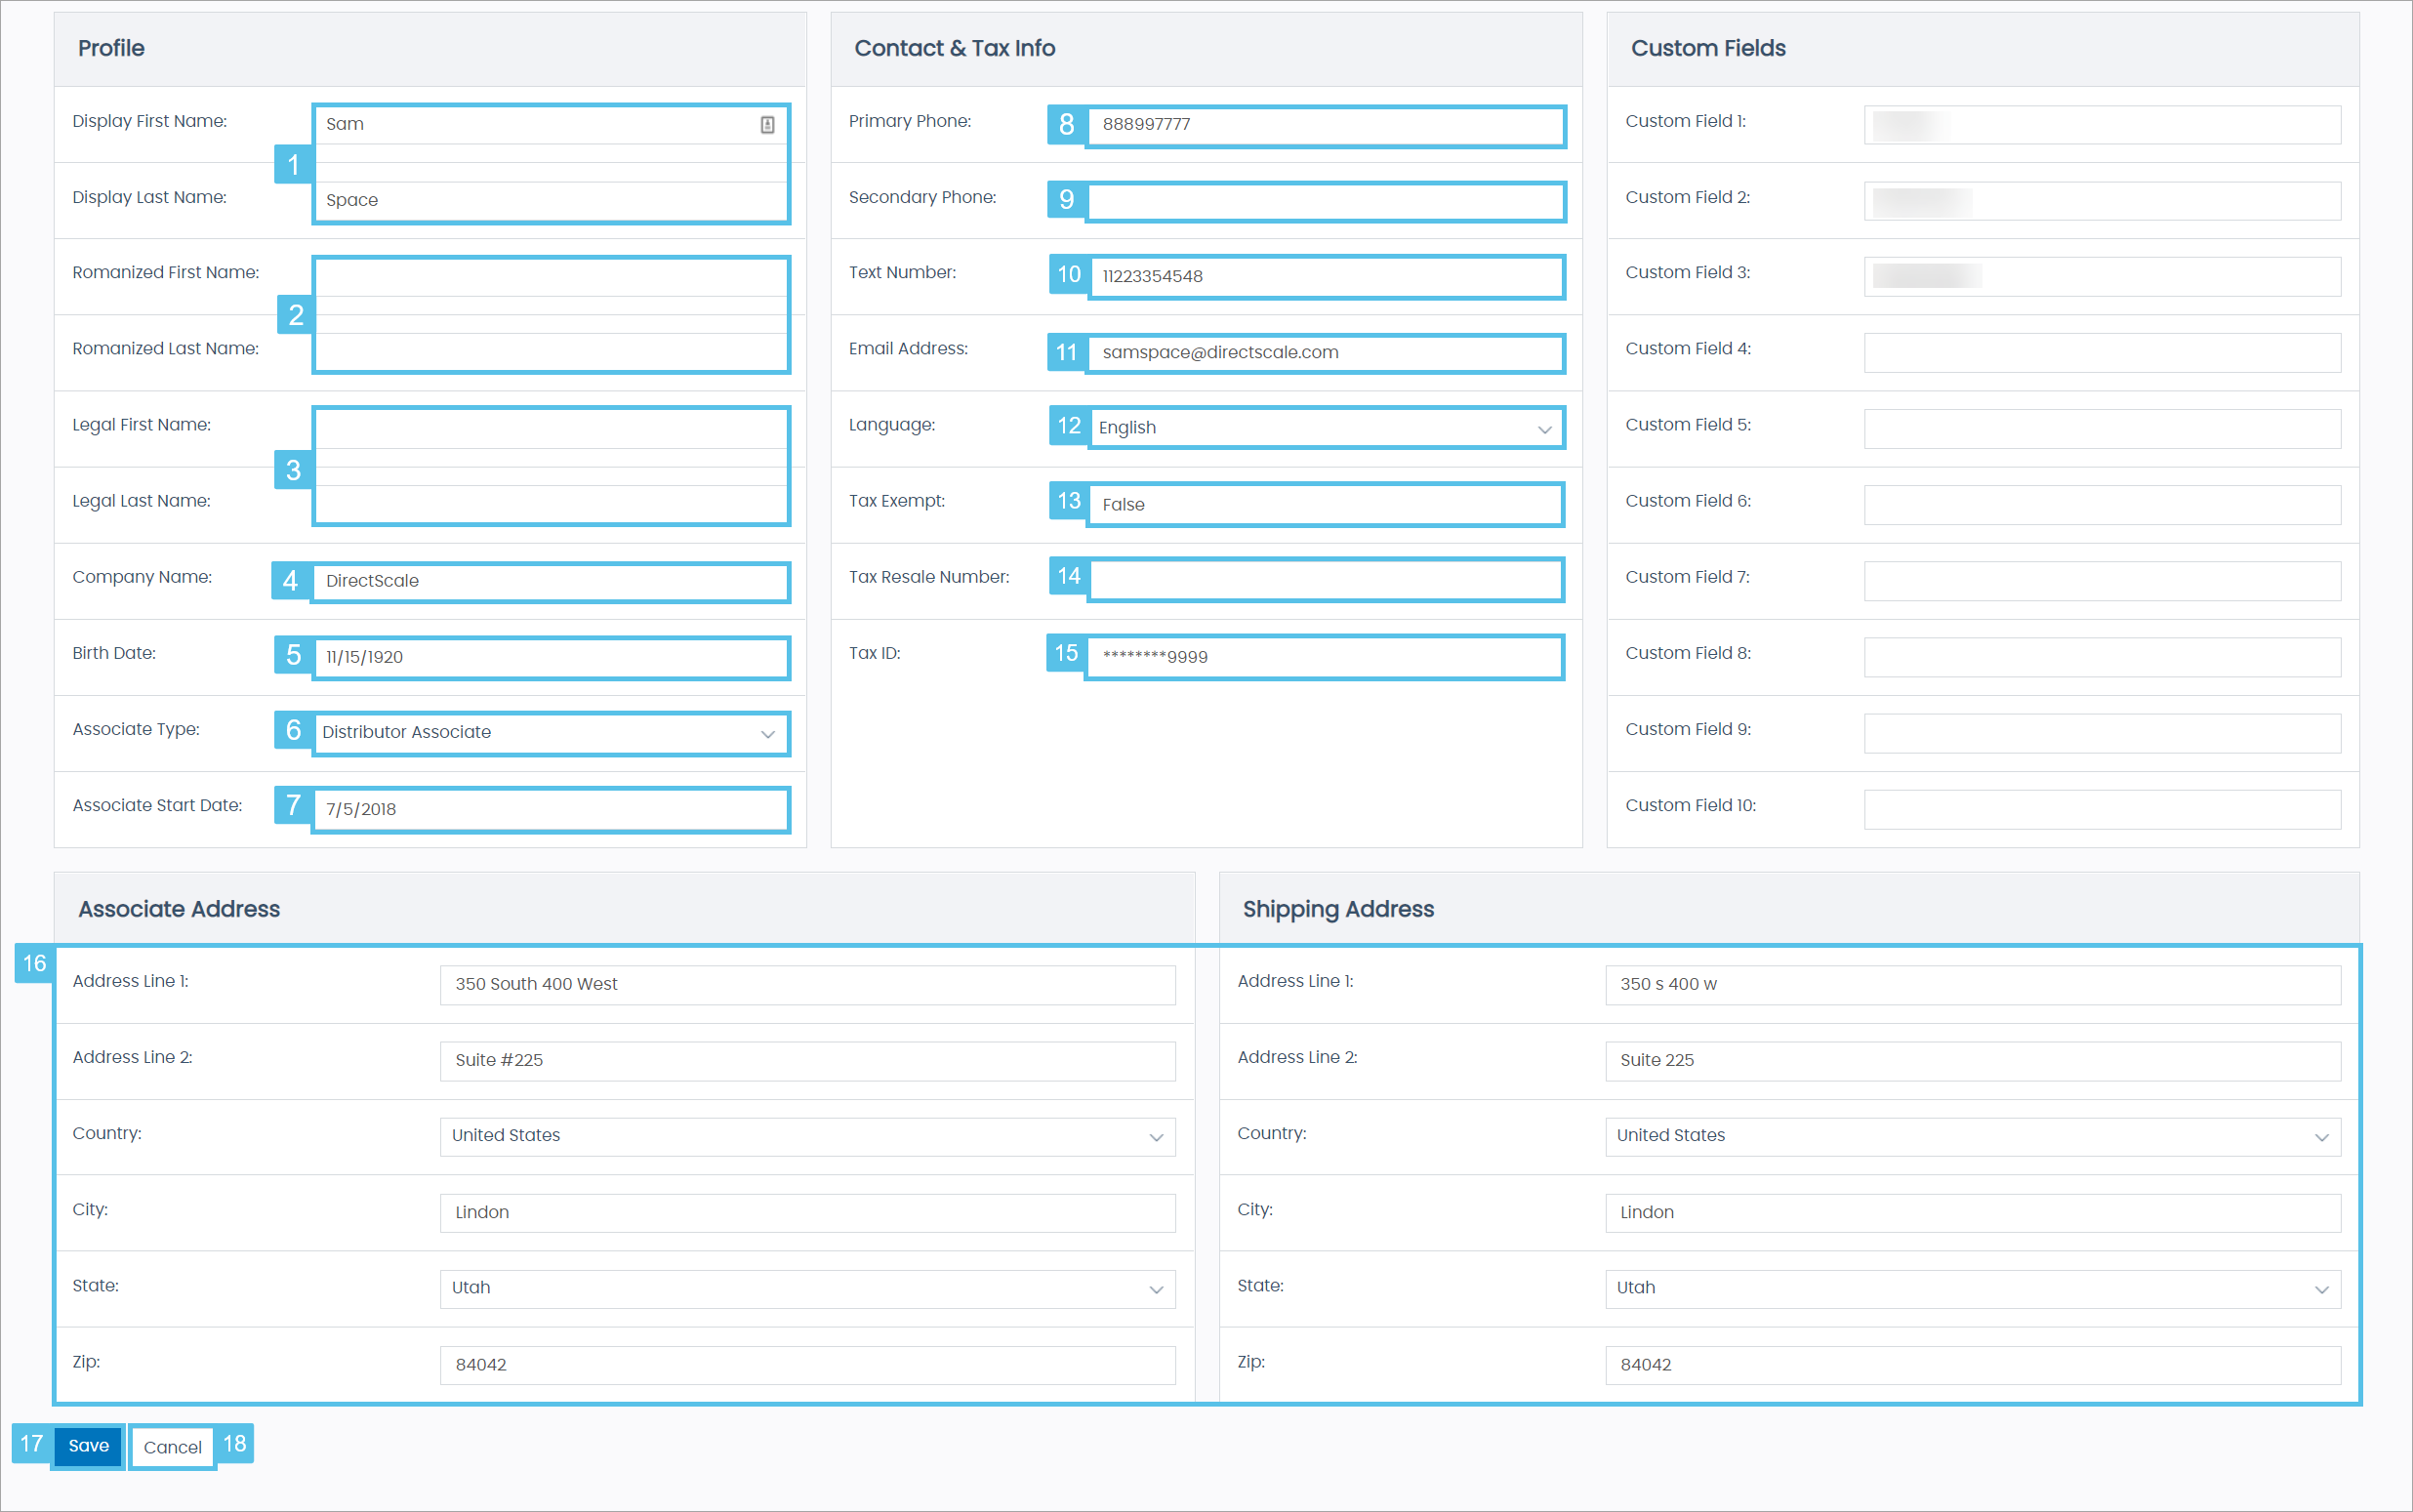Focus the Email Address field
Viewport: 2413px width, 1512px height.
pyautogui.click(x=1325, y=353)
